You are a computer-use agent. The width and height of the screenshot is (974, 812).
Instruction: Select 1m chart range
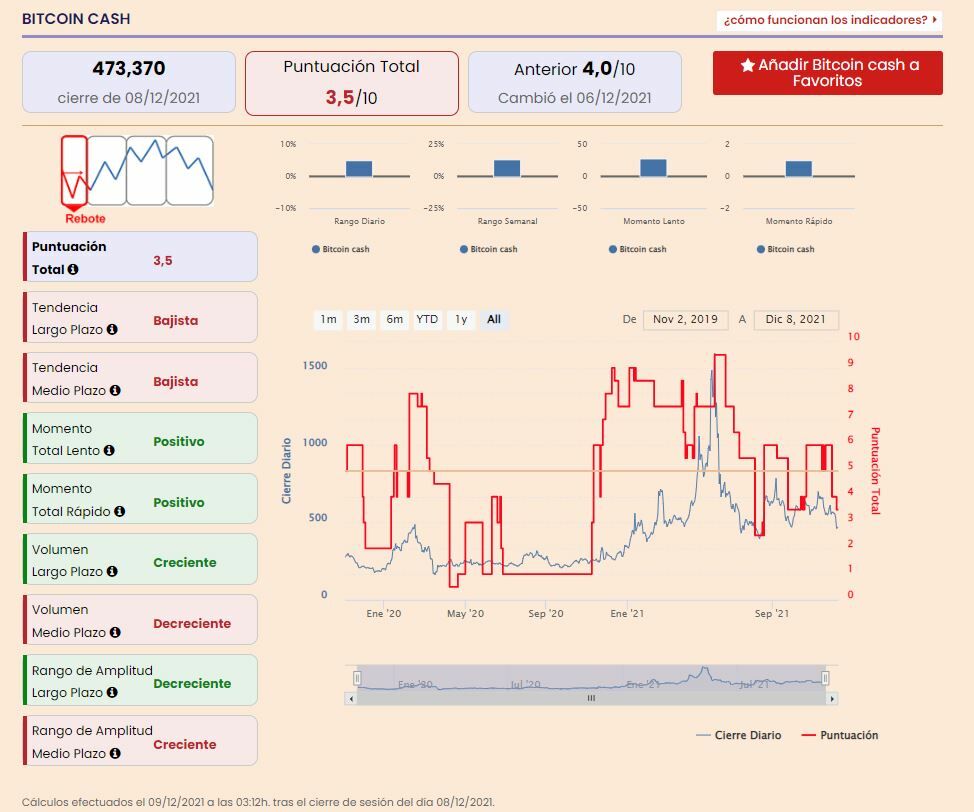click(x=329, y=319)
